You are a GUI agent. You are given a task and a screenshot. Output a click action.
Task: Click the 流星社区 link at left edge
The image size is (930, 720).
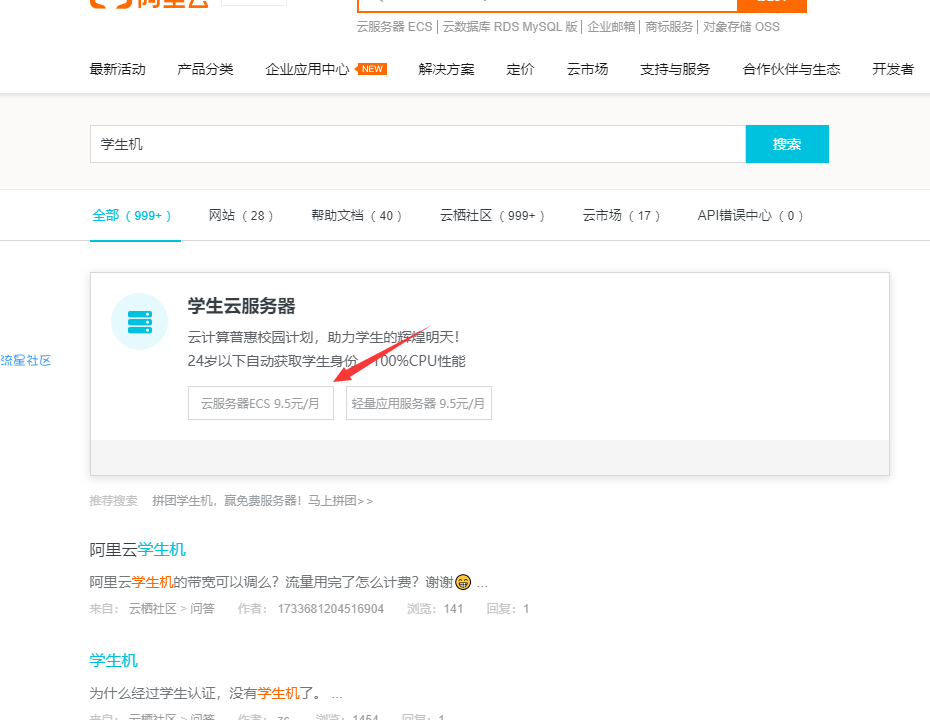click(x=26, y=361)
